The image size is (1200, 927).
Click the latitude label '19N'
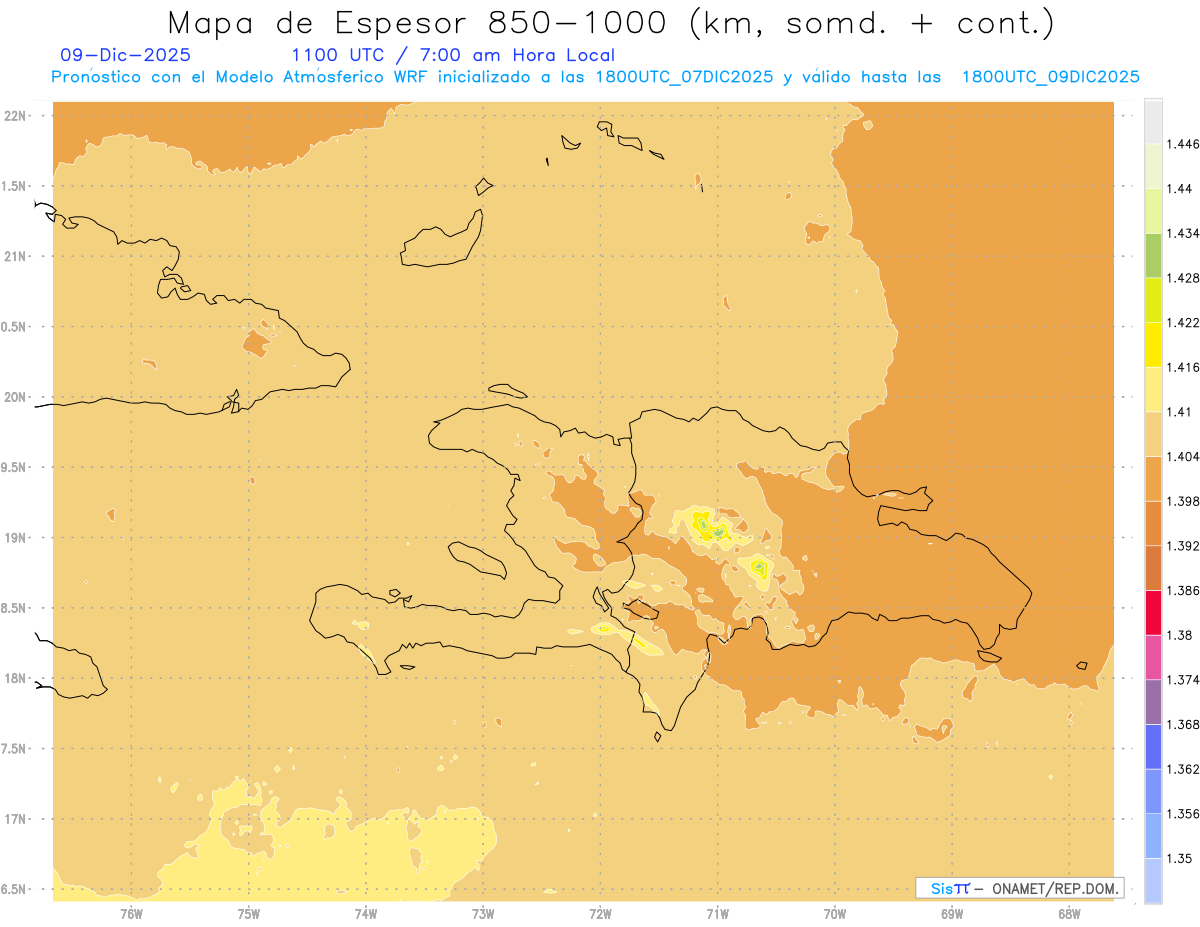pyautogui.click(x=15, y=538)
